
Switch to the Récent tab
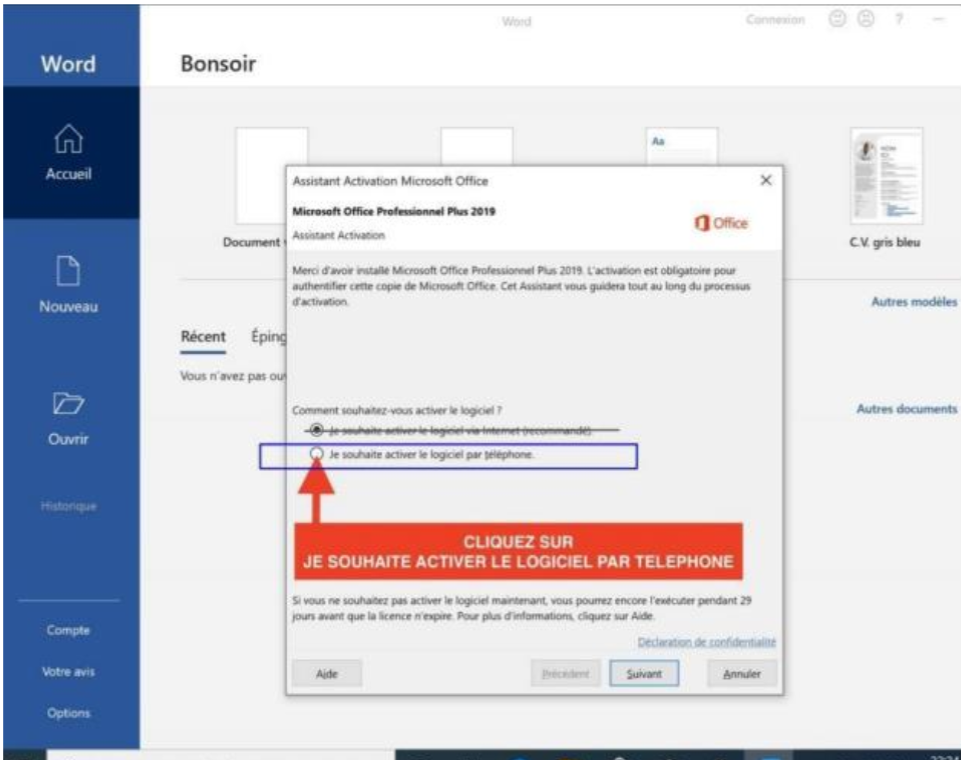[x=203, y=336]
